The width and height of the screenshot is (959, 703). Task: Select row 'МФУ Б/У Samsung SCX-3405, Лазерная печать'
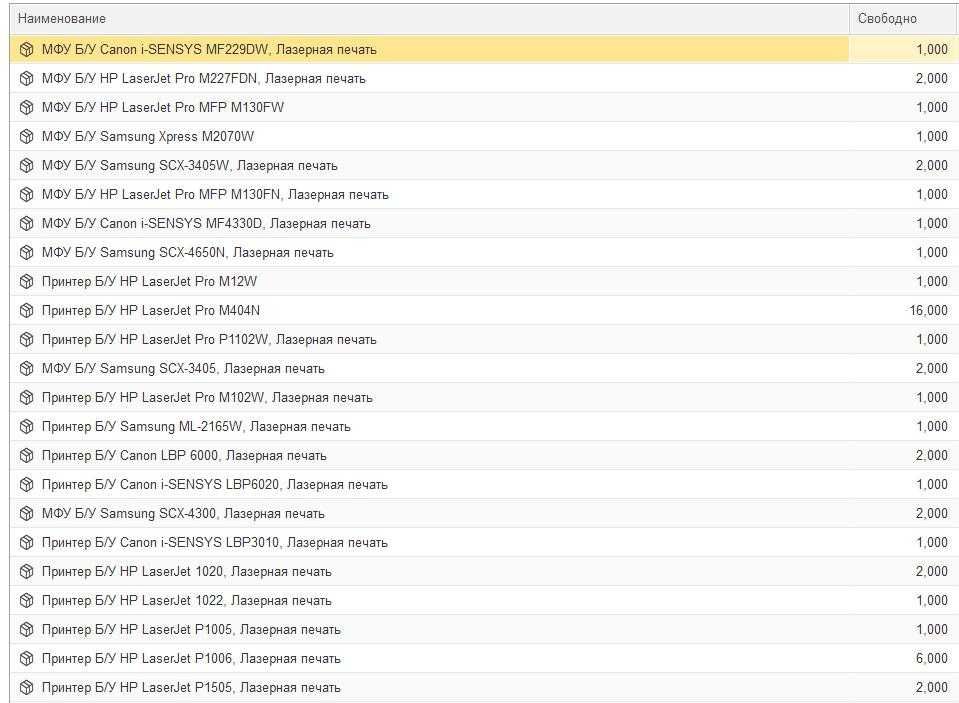(484, 368)
